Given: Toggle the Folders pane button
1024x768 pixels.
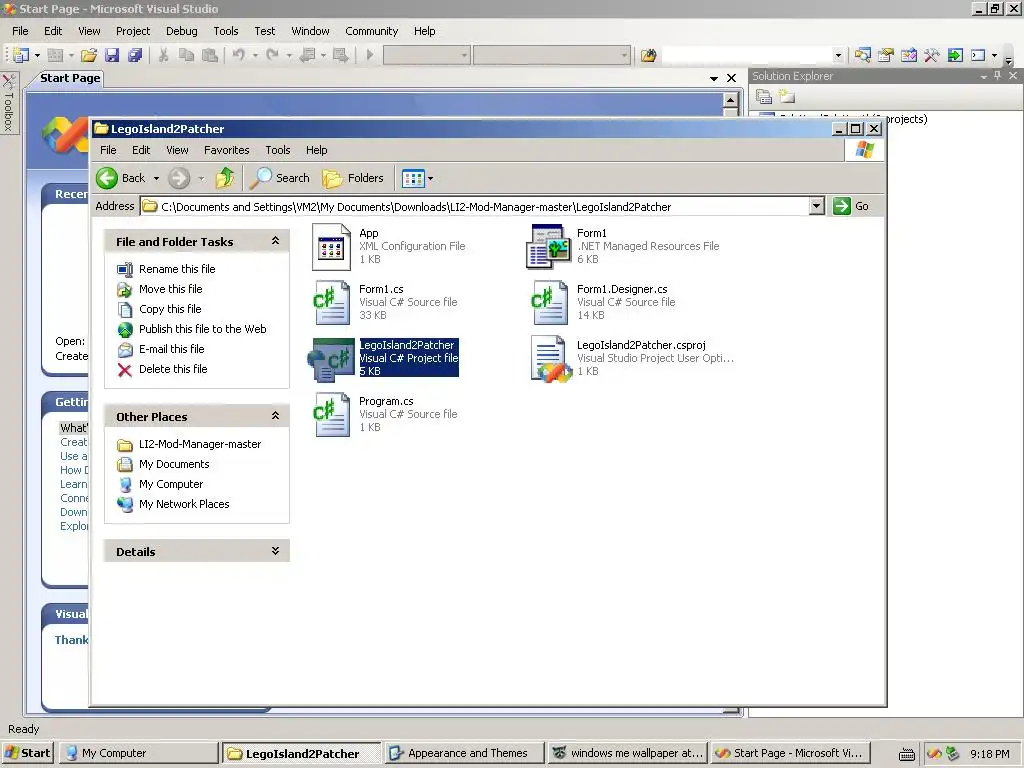Looking at the screenshot, I should pyautogui.click(x=353, y=178).
